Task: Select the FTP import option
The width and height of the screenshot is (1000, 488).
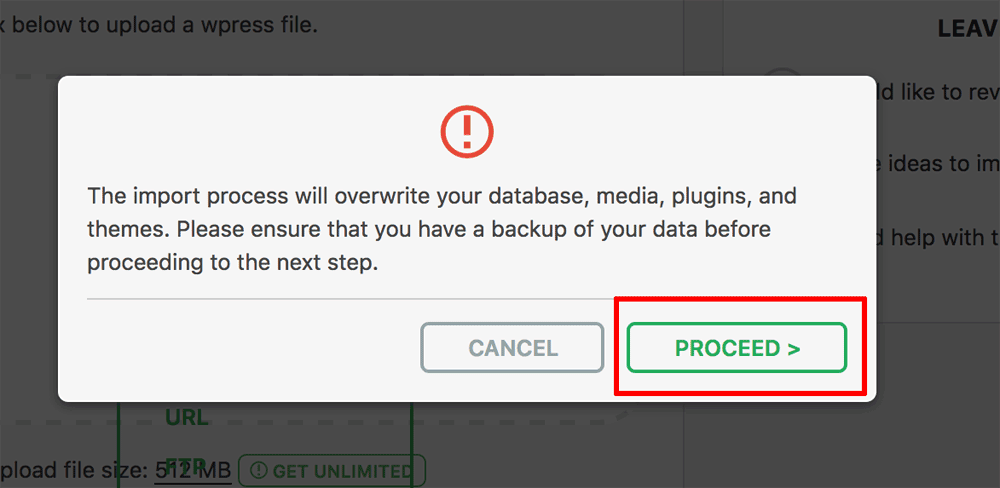Action: [x=186, y=461]
